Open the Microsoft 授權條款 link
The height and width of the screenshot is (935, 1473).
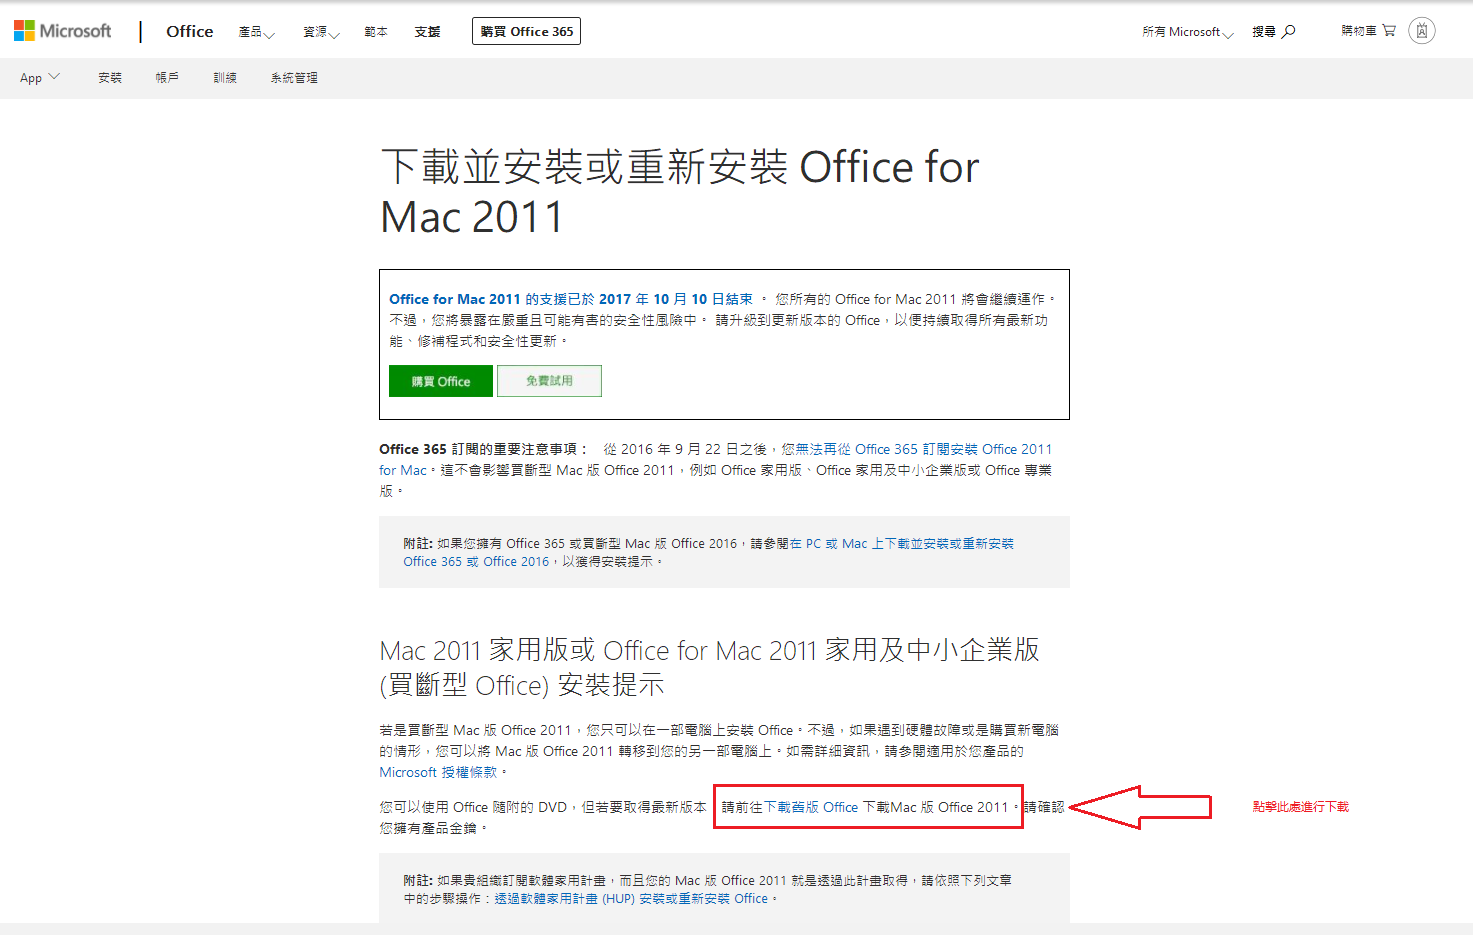pos(438,773)
